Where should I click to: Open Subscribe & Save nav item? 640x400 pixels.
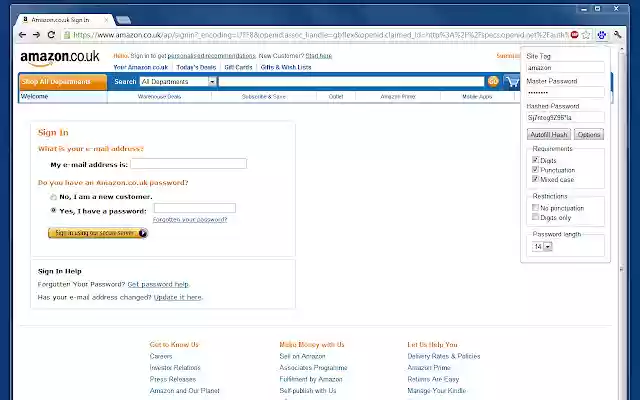point(264,97)
